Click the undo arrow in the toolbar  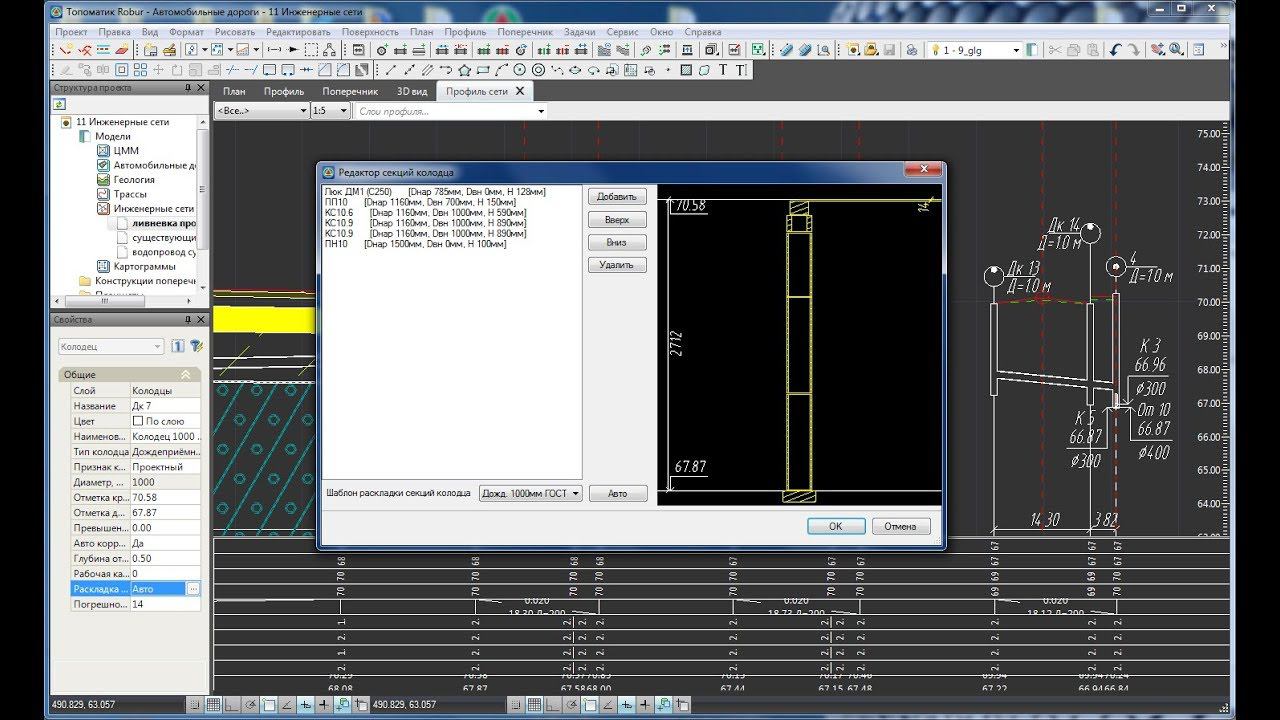tap(1116, 50)
